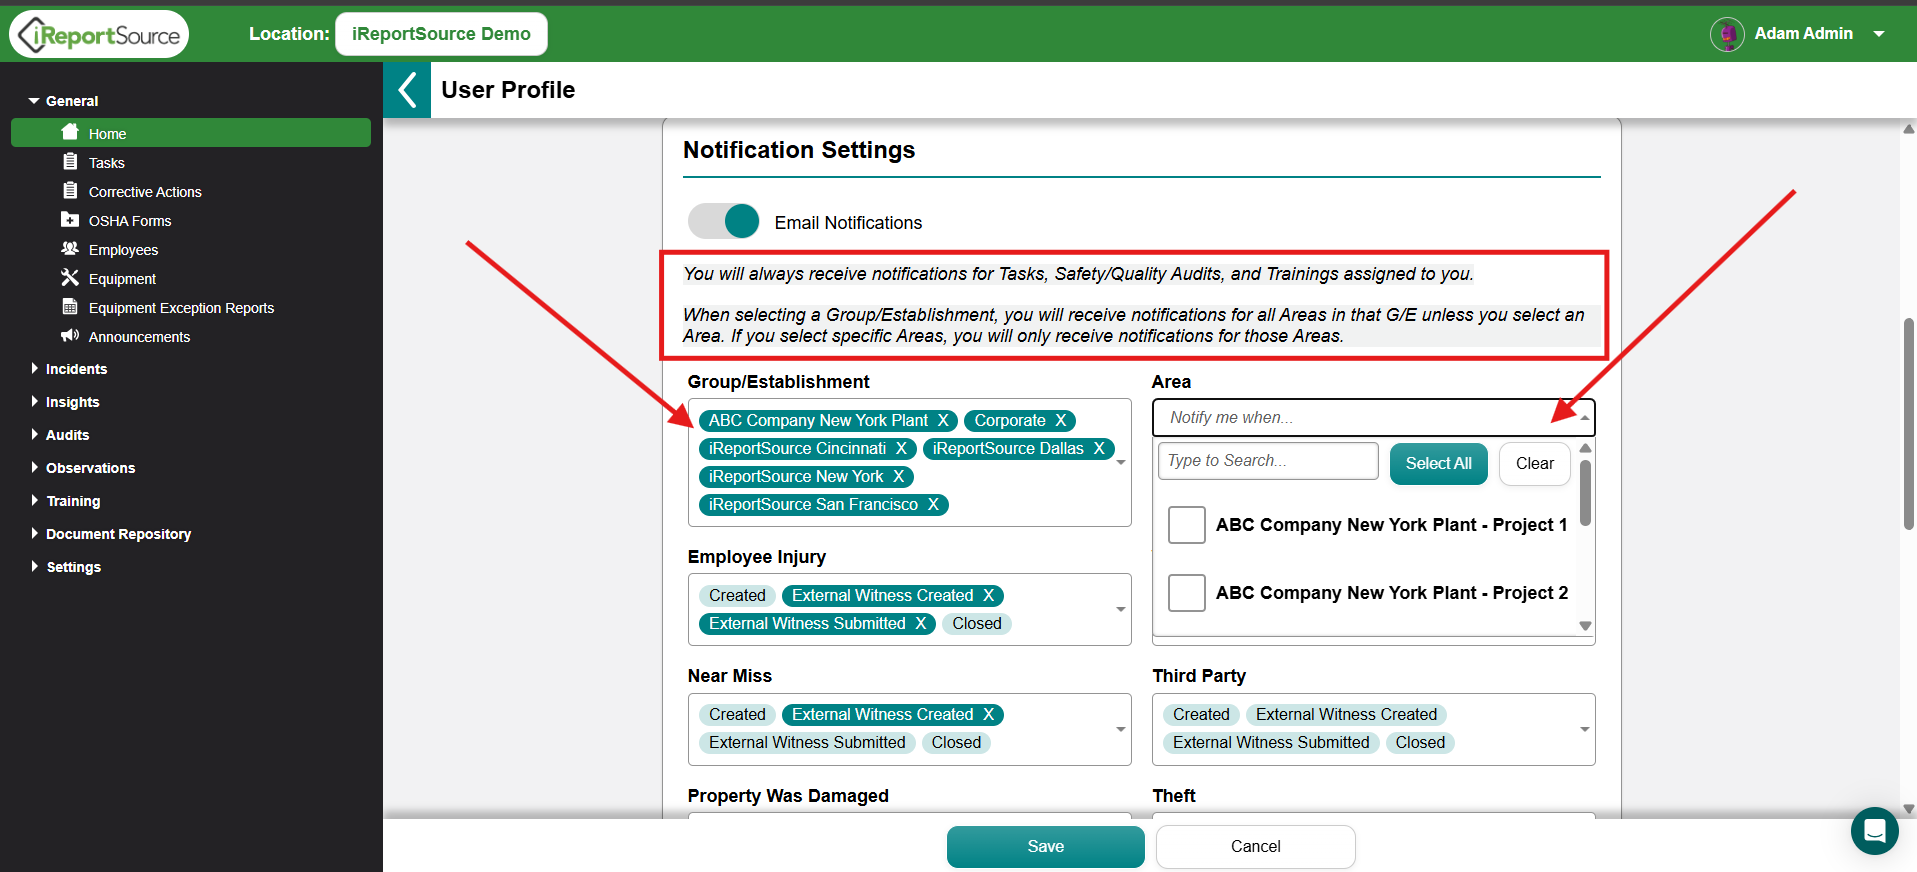1917x872 pixels.
Task: Expand the Observations section
Action: [x=35, y=467]
